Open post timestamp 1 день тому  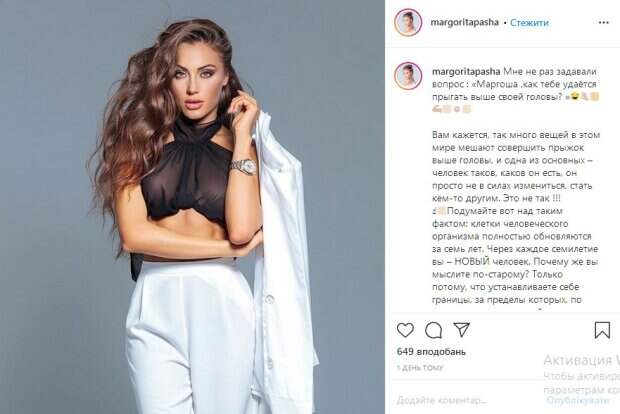[x=420, y=368]
